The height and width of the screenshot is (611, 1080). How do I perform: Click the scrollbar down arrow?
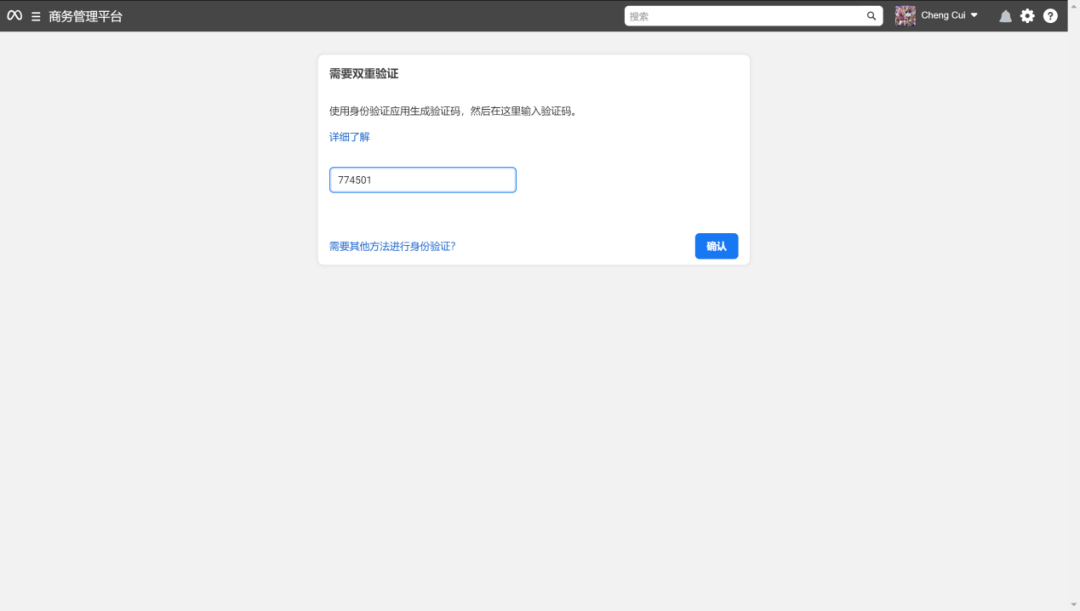1073,603
